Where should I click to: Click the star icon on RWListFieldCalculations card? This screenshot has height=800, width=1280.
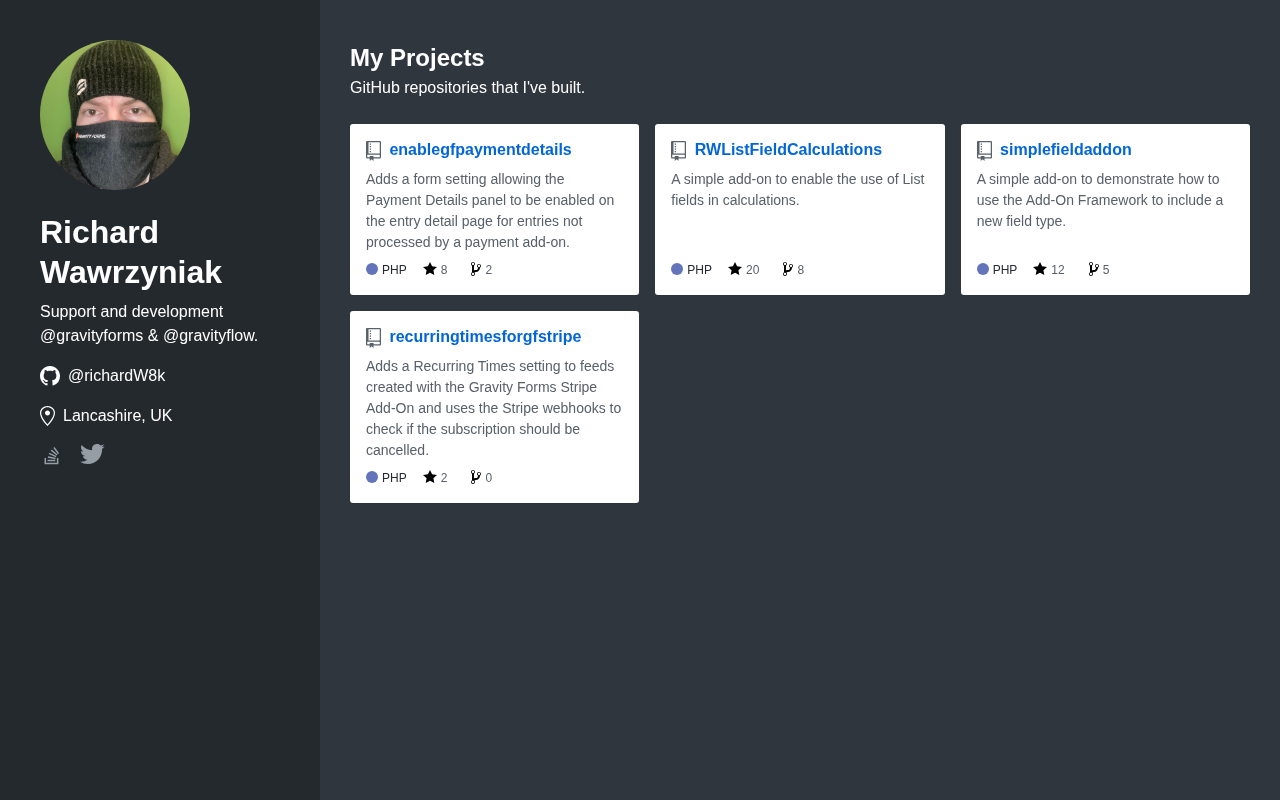pos(735,269)
